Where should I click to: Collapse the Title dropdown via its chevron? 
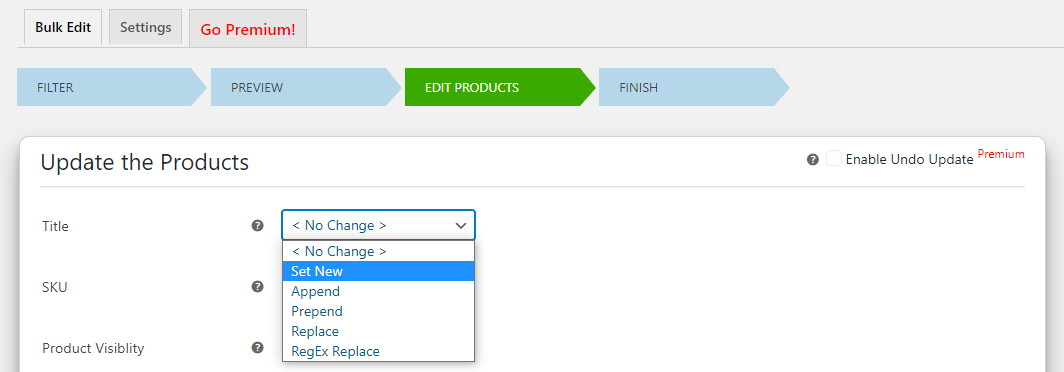[461, 225]
